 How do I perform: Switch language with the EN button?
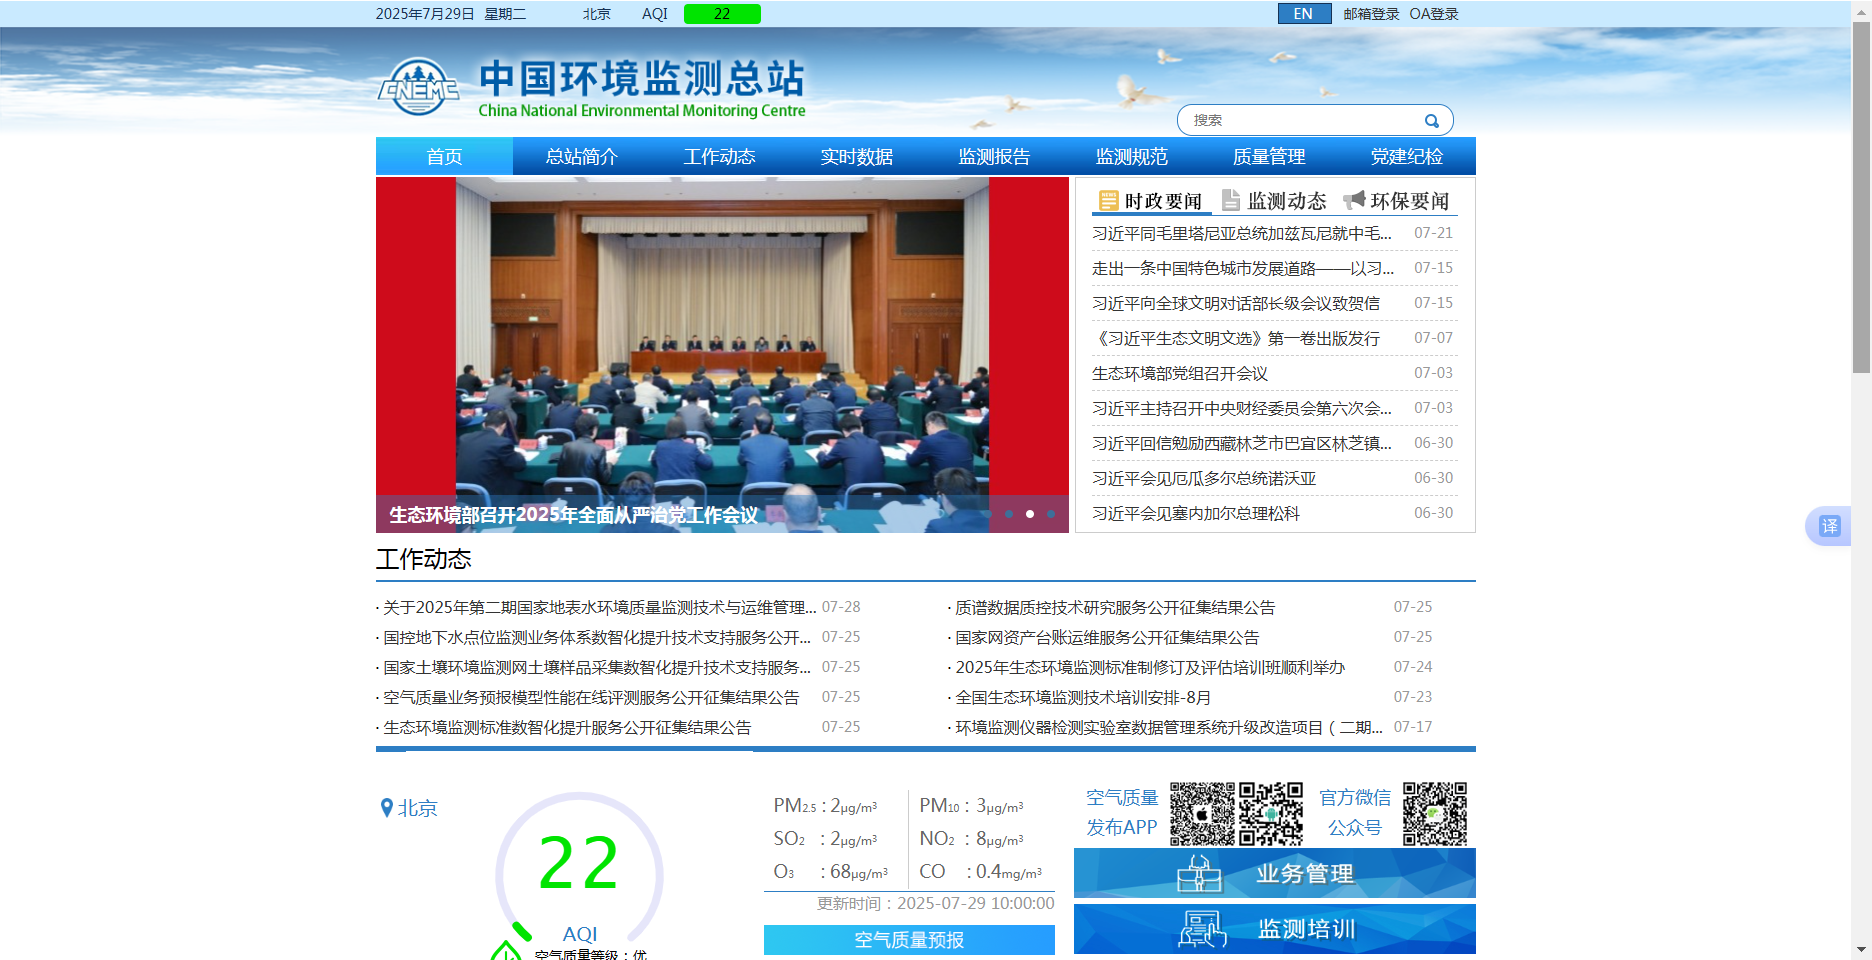coord(1303,14)
